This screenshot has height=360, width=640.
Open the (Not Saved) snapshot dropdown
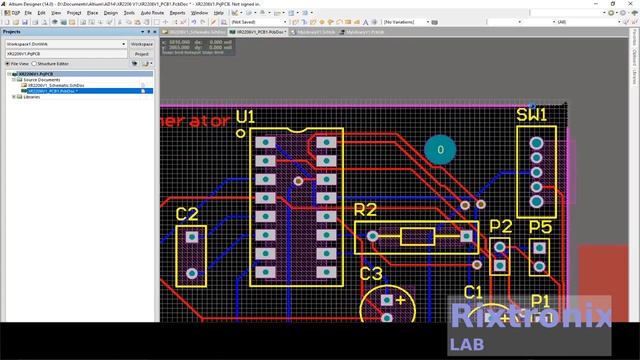(285, 22)
